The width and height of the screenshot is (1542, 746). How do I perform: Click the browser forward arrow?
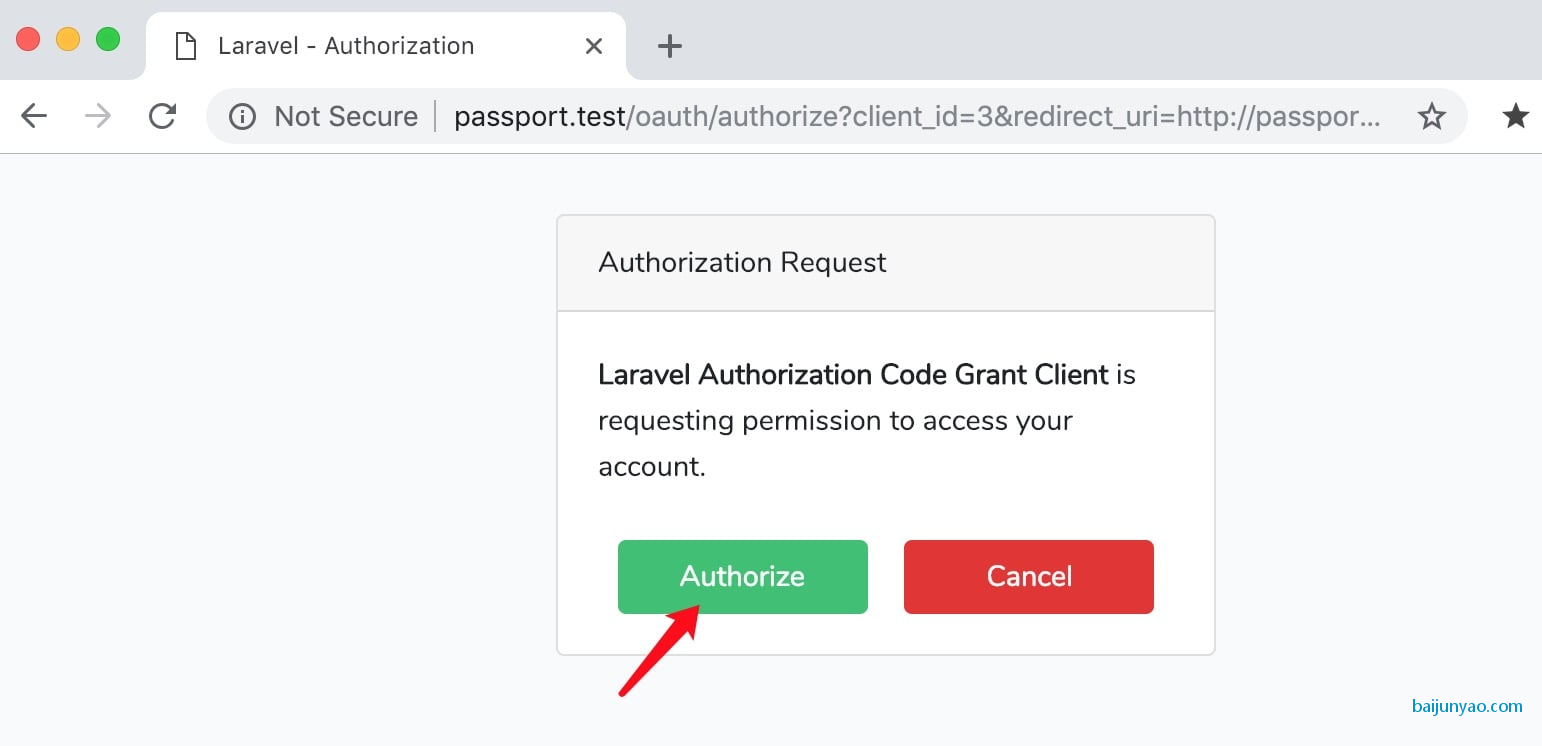[98, 117]
